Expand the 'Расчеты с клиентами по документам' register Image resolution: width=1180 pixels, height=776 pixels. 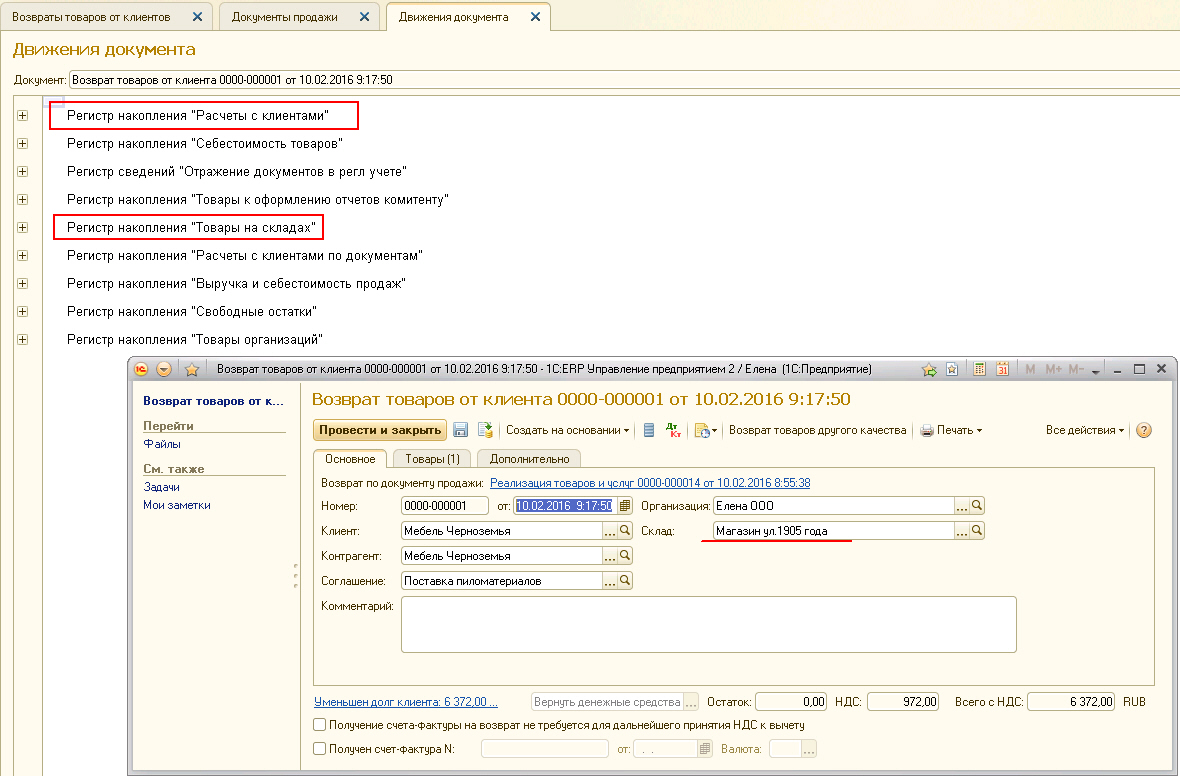point(23,256)
